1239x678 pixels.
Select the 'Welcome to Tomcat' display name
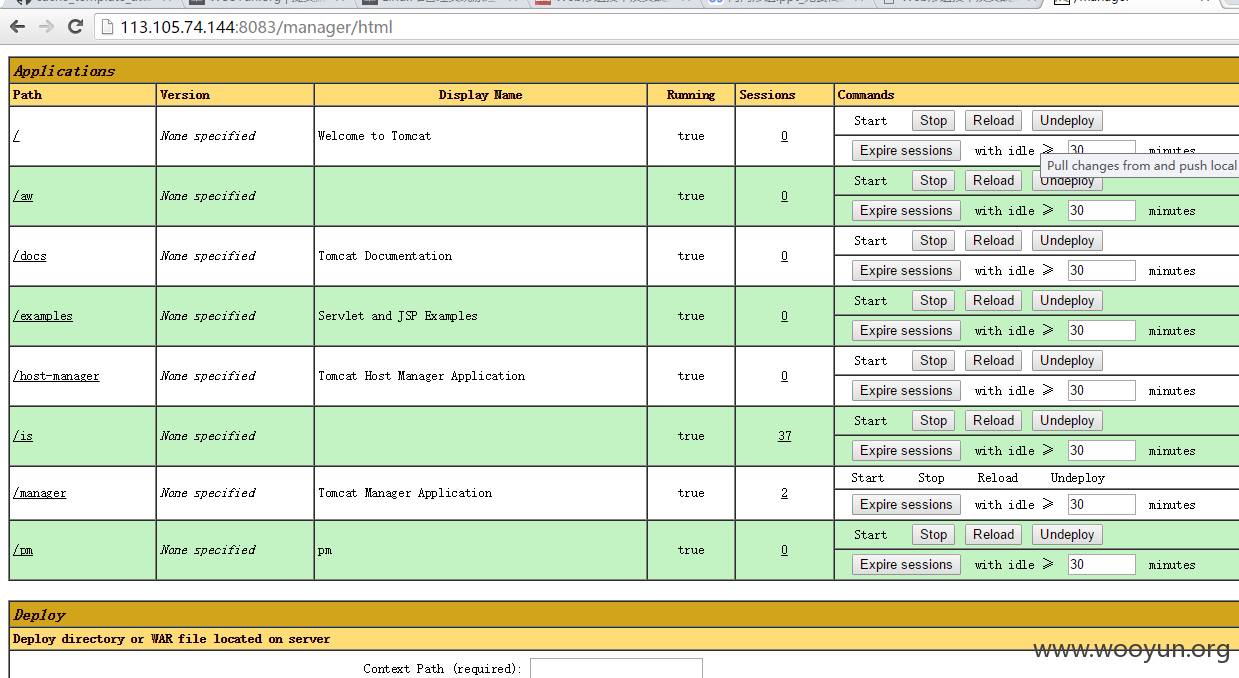tap(375, 136)
